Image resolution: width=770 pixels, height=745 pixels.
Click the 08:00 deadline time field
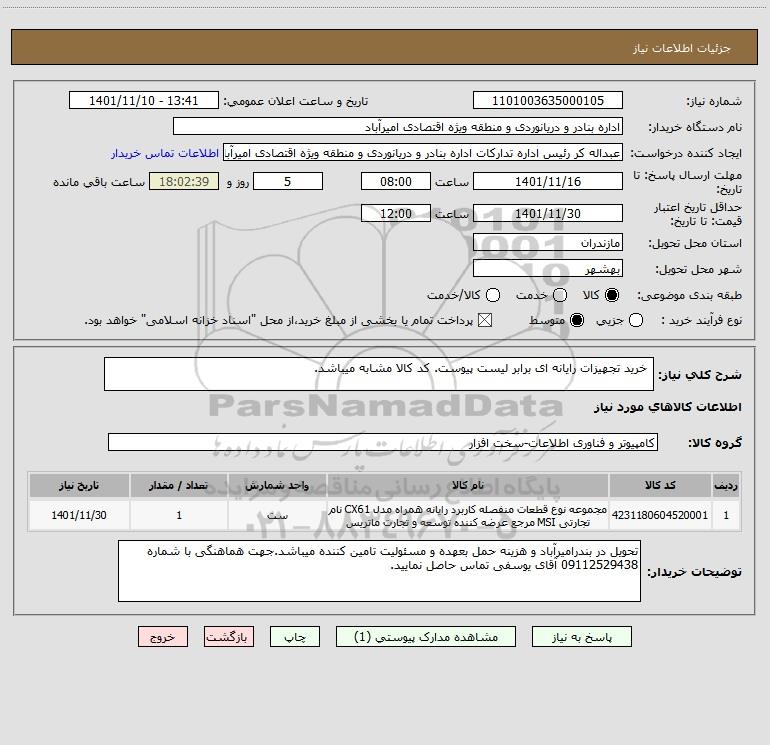(395, 181)
